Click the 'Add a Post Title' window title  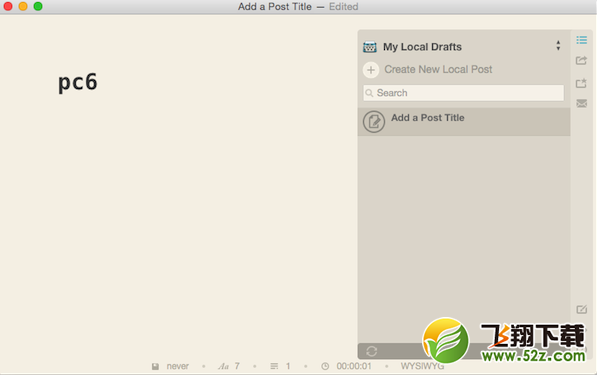click(x=275, y=6)
